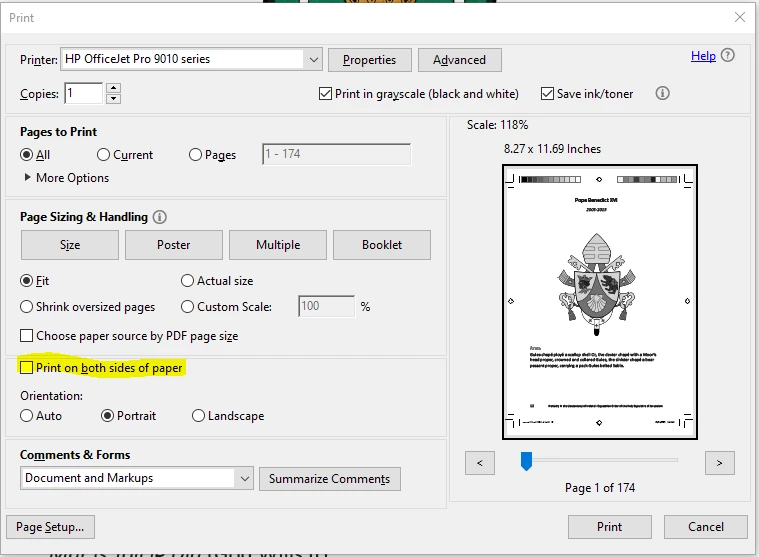Viewport: 759px width, 557px height.
Task: Click the Copies input field
Action: 84,93
